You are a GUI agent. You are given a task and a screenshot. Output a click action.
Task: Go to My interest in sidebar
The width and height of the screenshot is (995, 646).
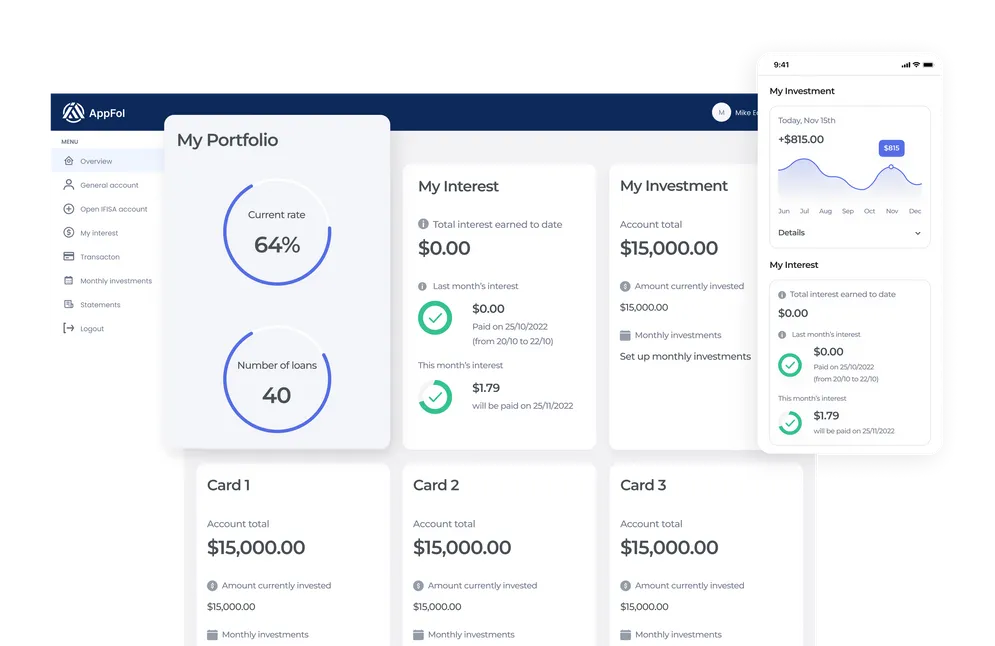[98, 233]
